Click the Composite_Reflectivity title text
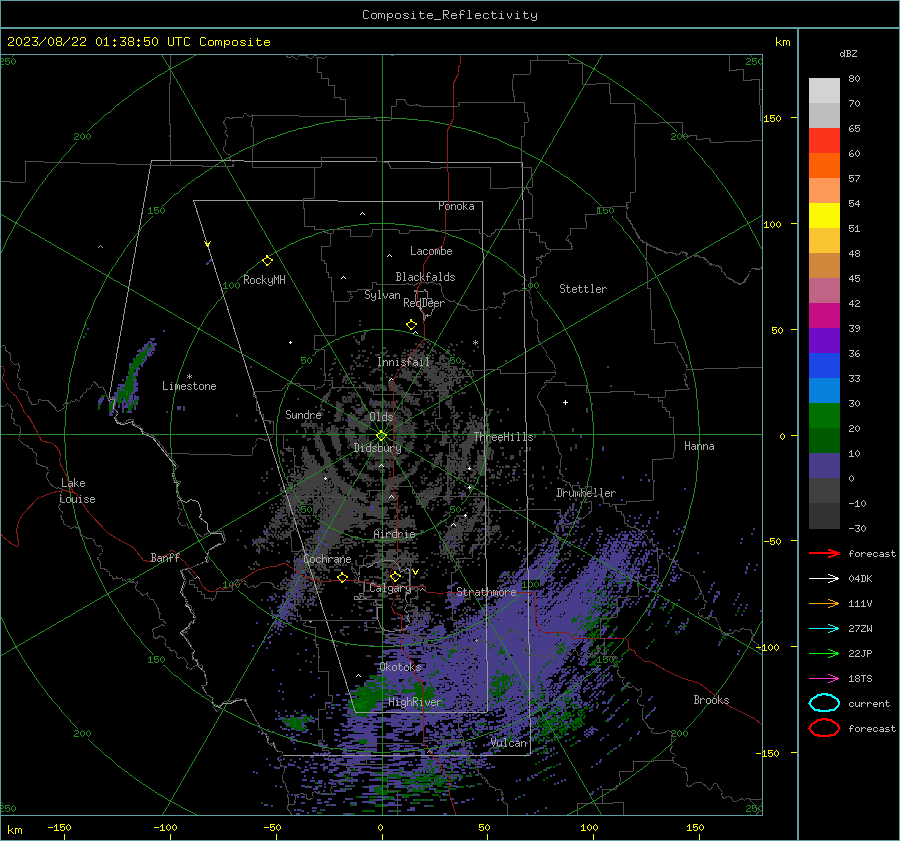 tap(450, 15)
